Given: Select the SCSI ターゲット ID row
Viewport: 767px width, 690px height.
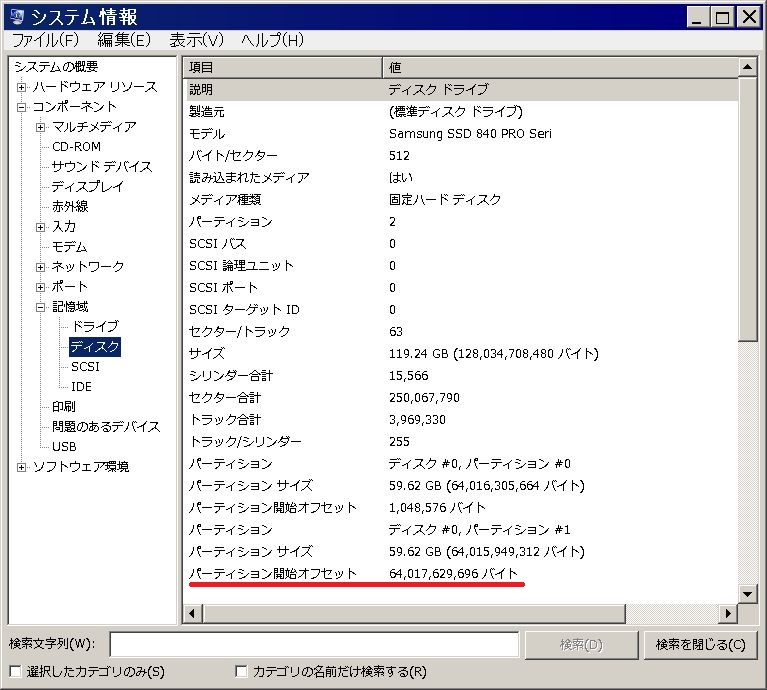Looking at the screenshot, I should click(x=461, y=310).
